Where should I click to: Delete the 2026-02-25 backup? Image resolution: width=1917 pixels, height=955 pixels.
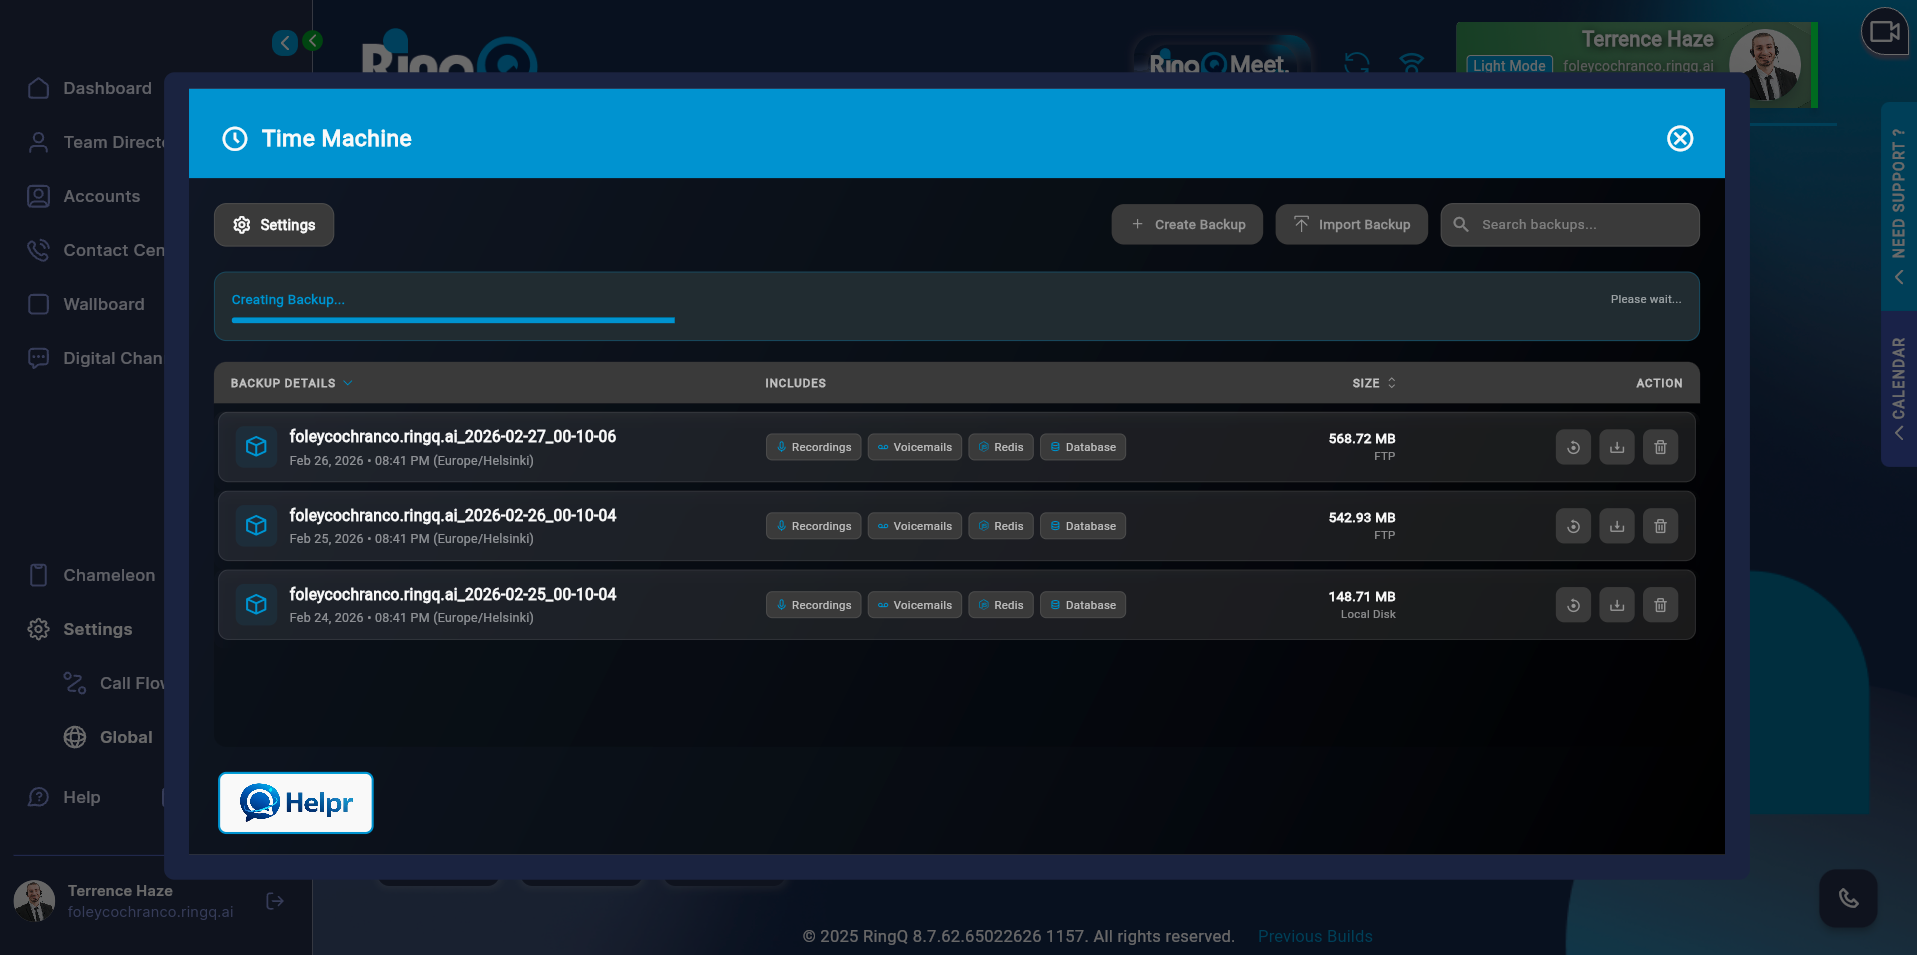(1660, 605)
